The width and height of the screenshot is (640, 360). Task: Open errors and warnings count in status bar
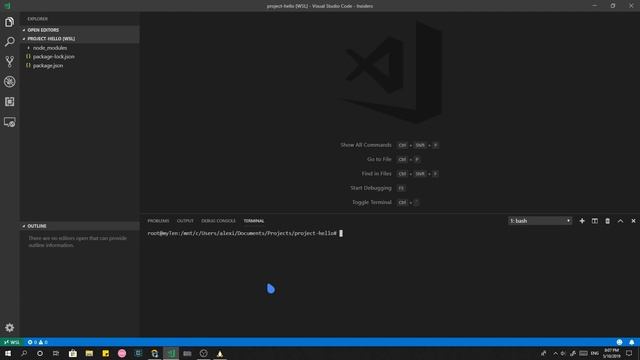click(x=38, y=342)
